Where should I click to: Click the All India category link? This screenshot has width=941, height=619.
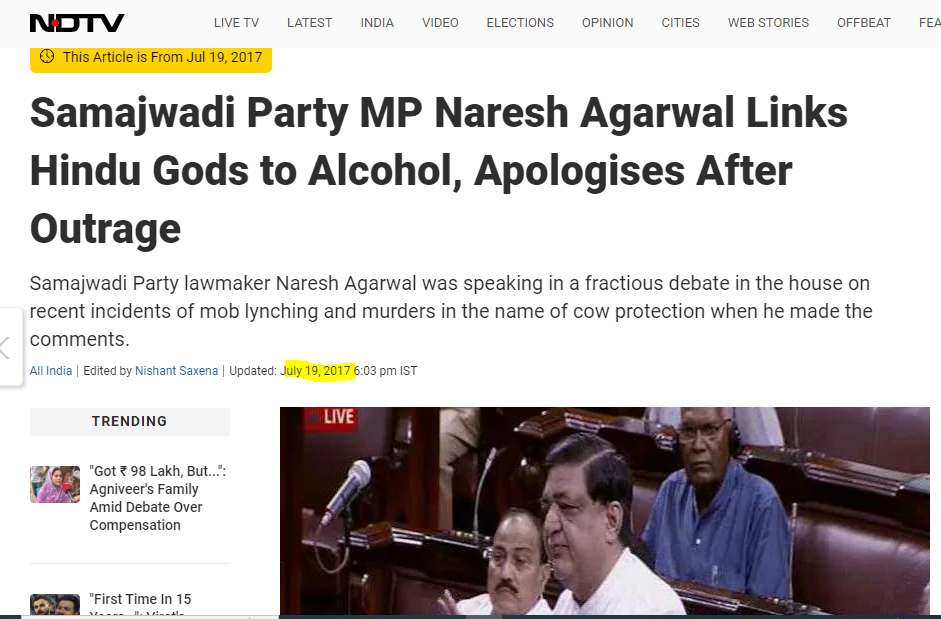[50, 370]
